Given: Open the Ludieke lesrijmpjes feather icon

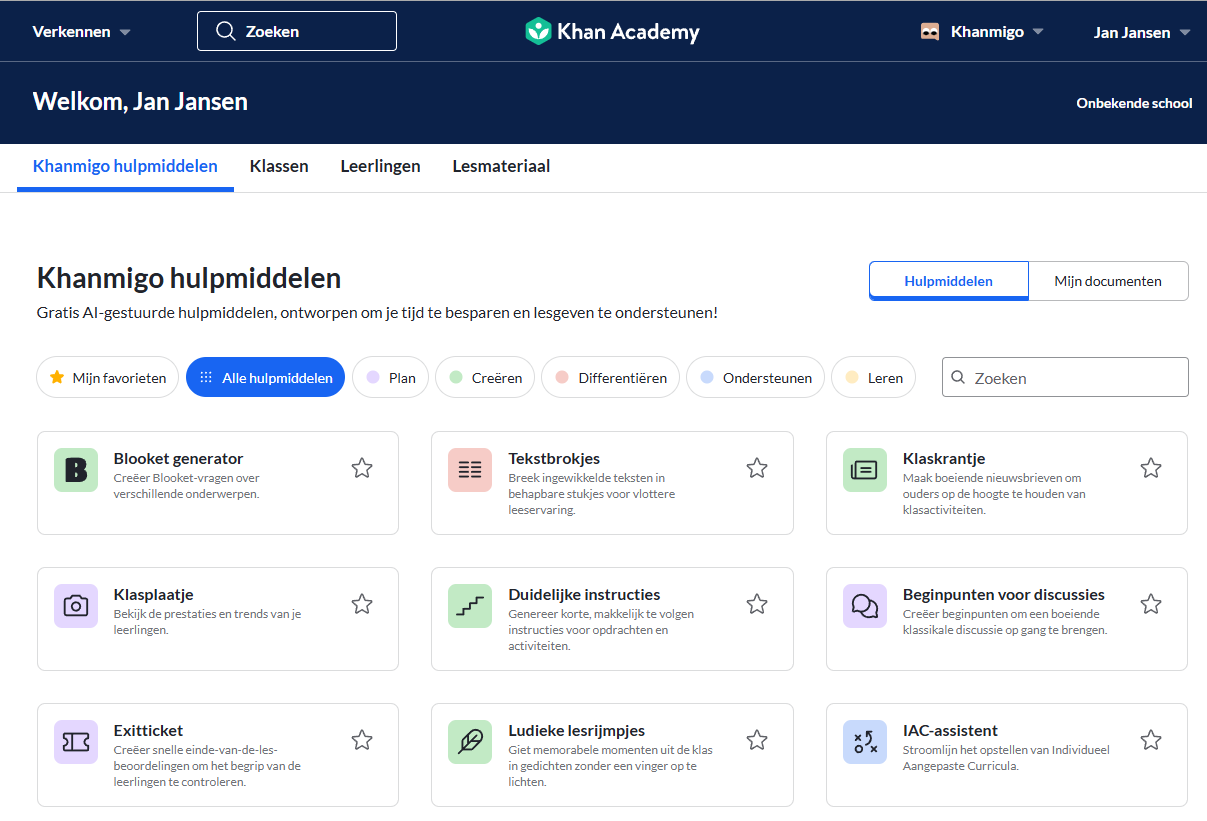Looking at the screenshot, I should click(470, 742).
